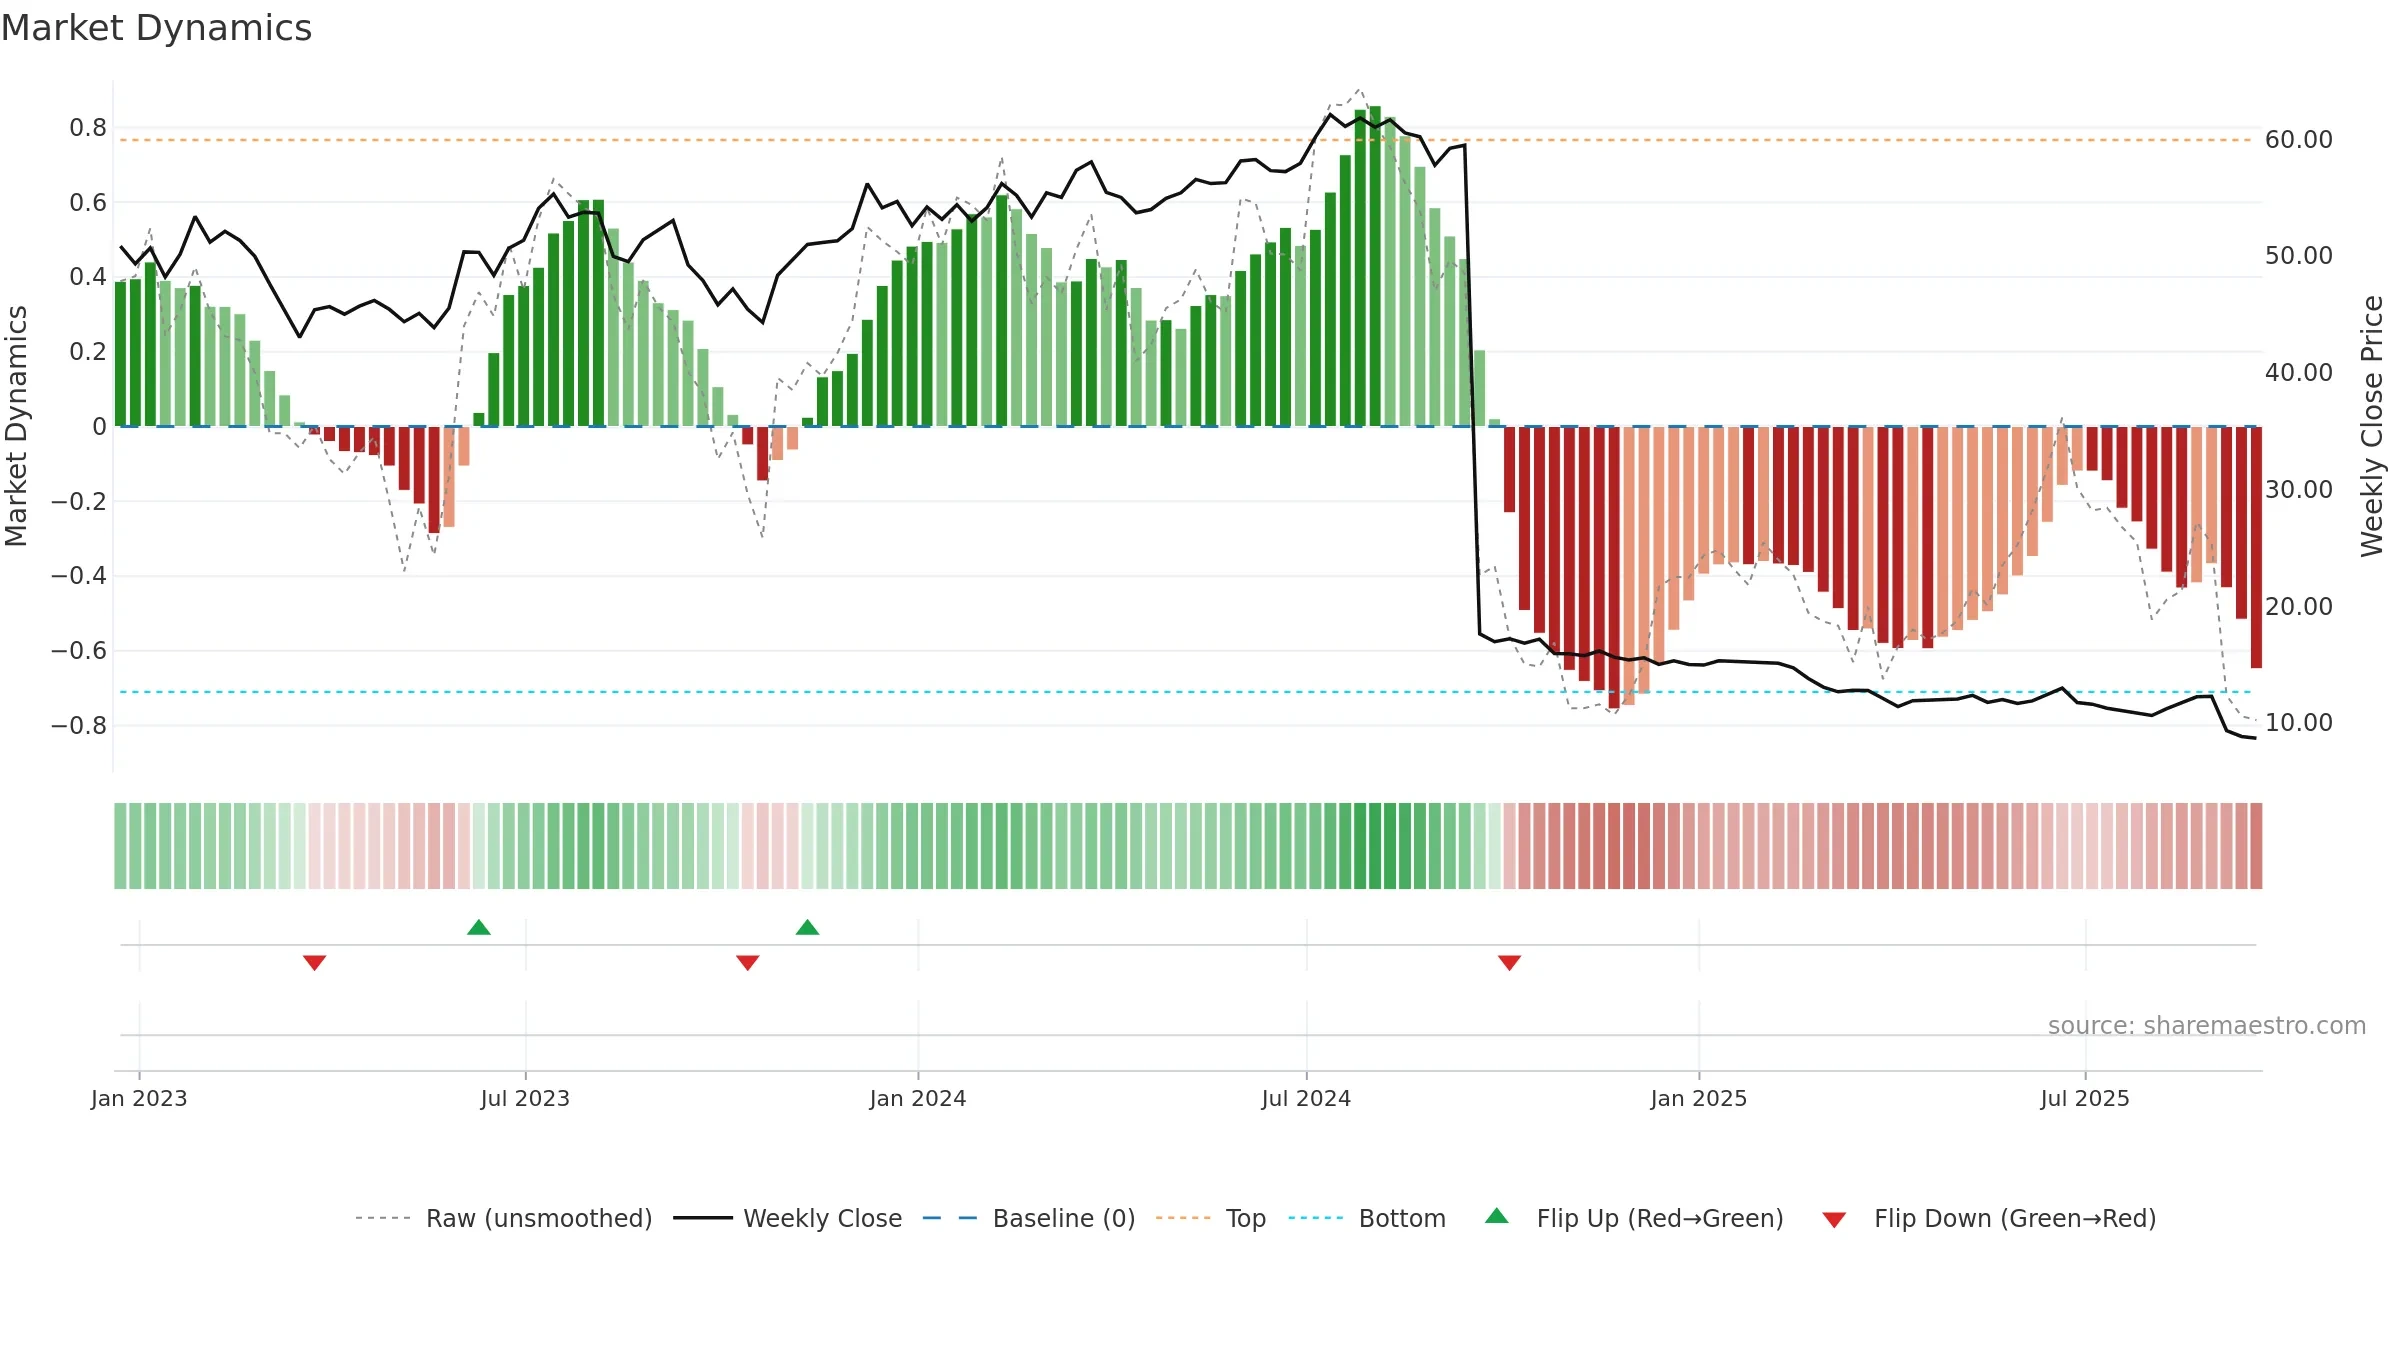Toggle Flip Up (Red→Green) legend entry
Screen dimensions: 2400x1350
(x=1634, y=1218)
